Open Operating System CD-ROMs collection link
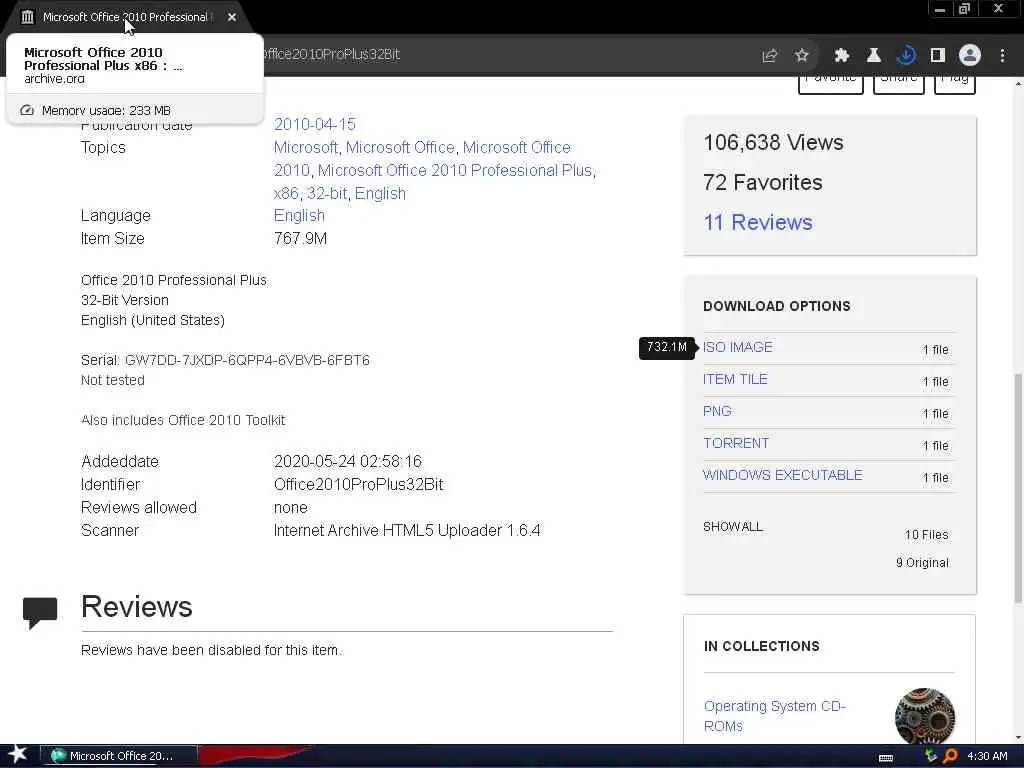Image resolution: width=1024 pixels, height=768 pixels. click(775, 716)
